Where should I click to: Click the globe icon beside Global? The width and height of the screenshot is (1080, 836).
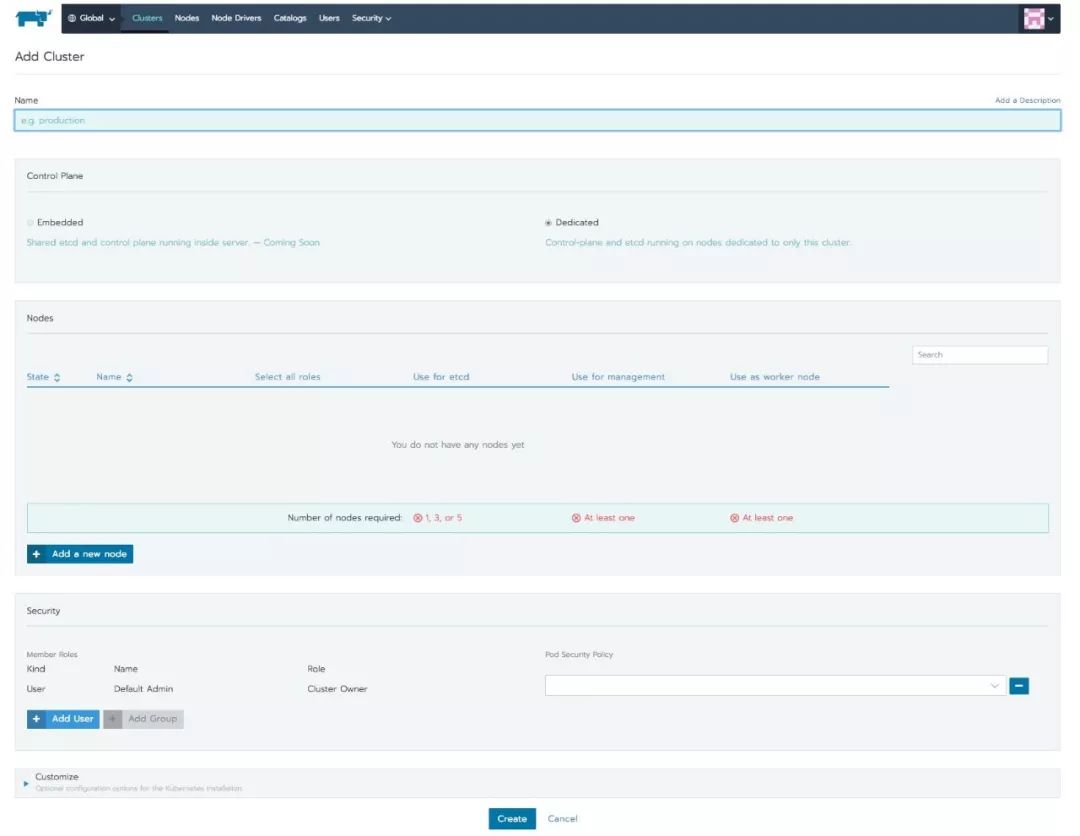click(72, 18)
